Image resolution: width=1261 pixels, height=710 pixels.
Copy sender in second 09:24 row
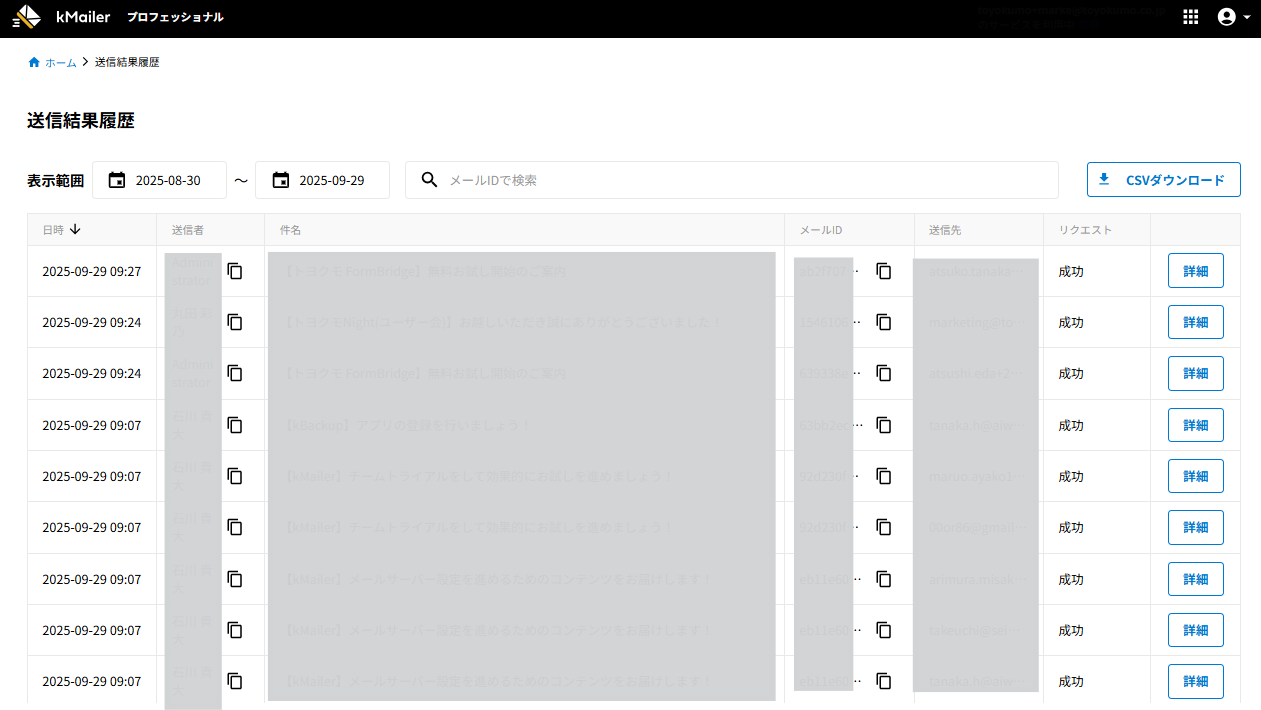[235, 373]
